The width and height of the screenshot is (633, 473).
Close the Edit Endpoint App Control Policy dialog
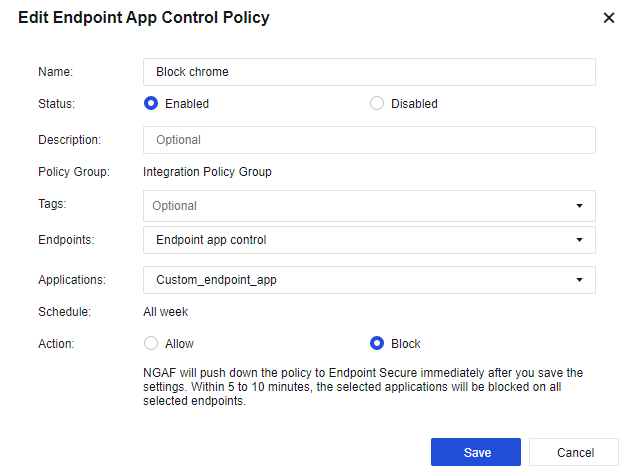click(609, 18)
